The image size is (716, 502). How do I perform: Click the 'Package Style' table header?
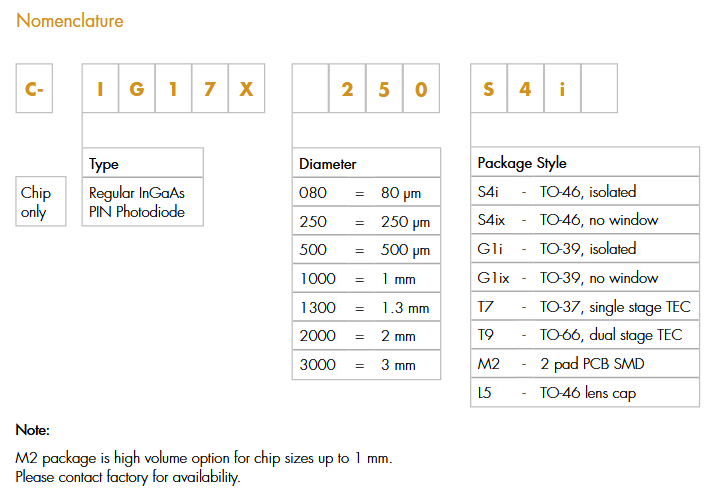point(584,163)
